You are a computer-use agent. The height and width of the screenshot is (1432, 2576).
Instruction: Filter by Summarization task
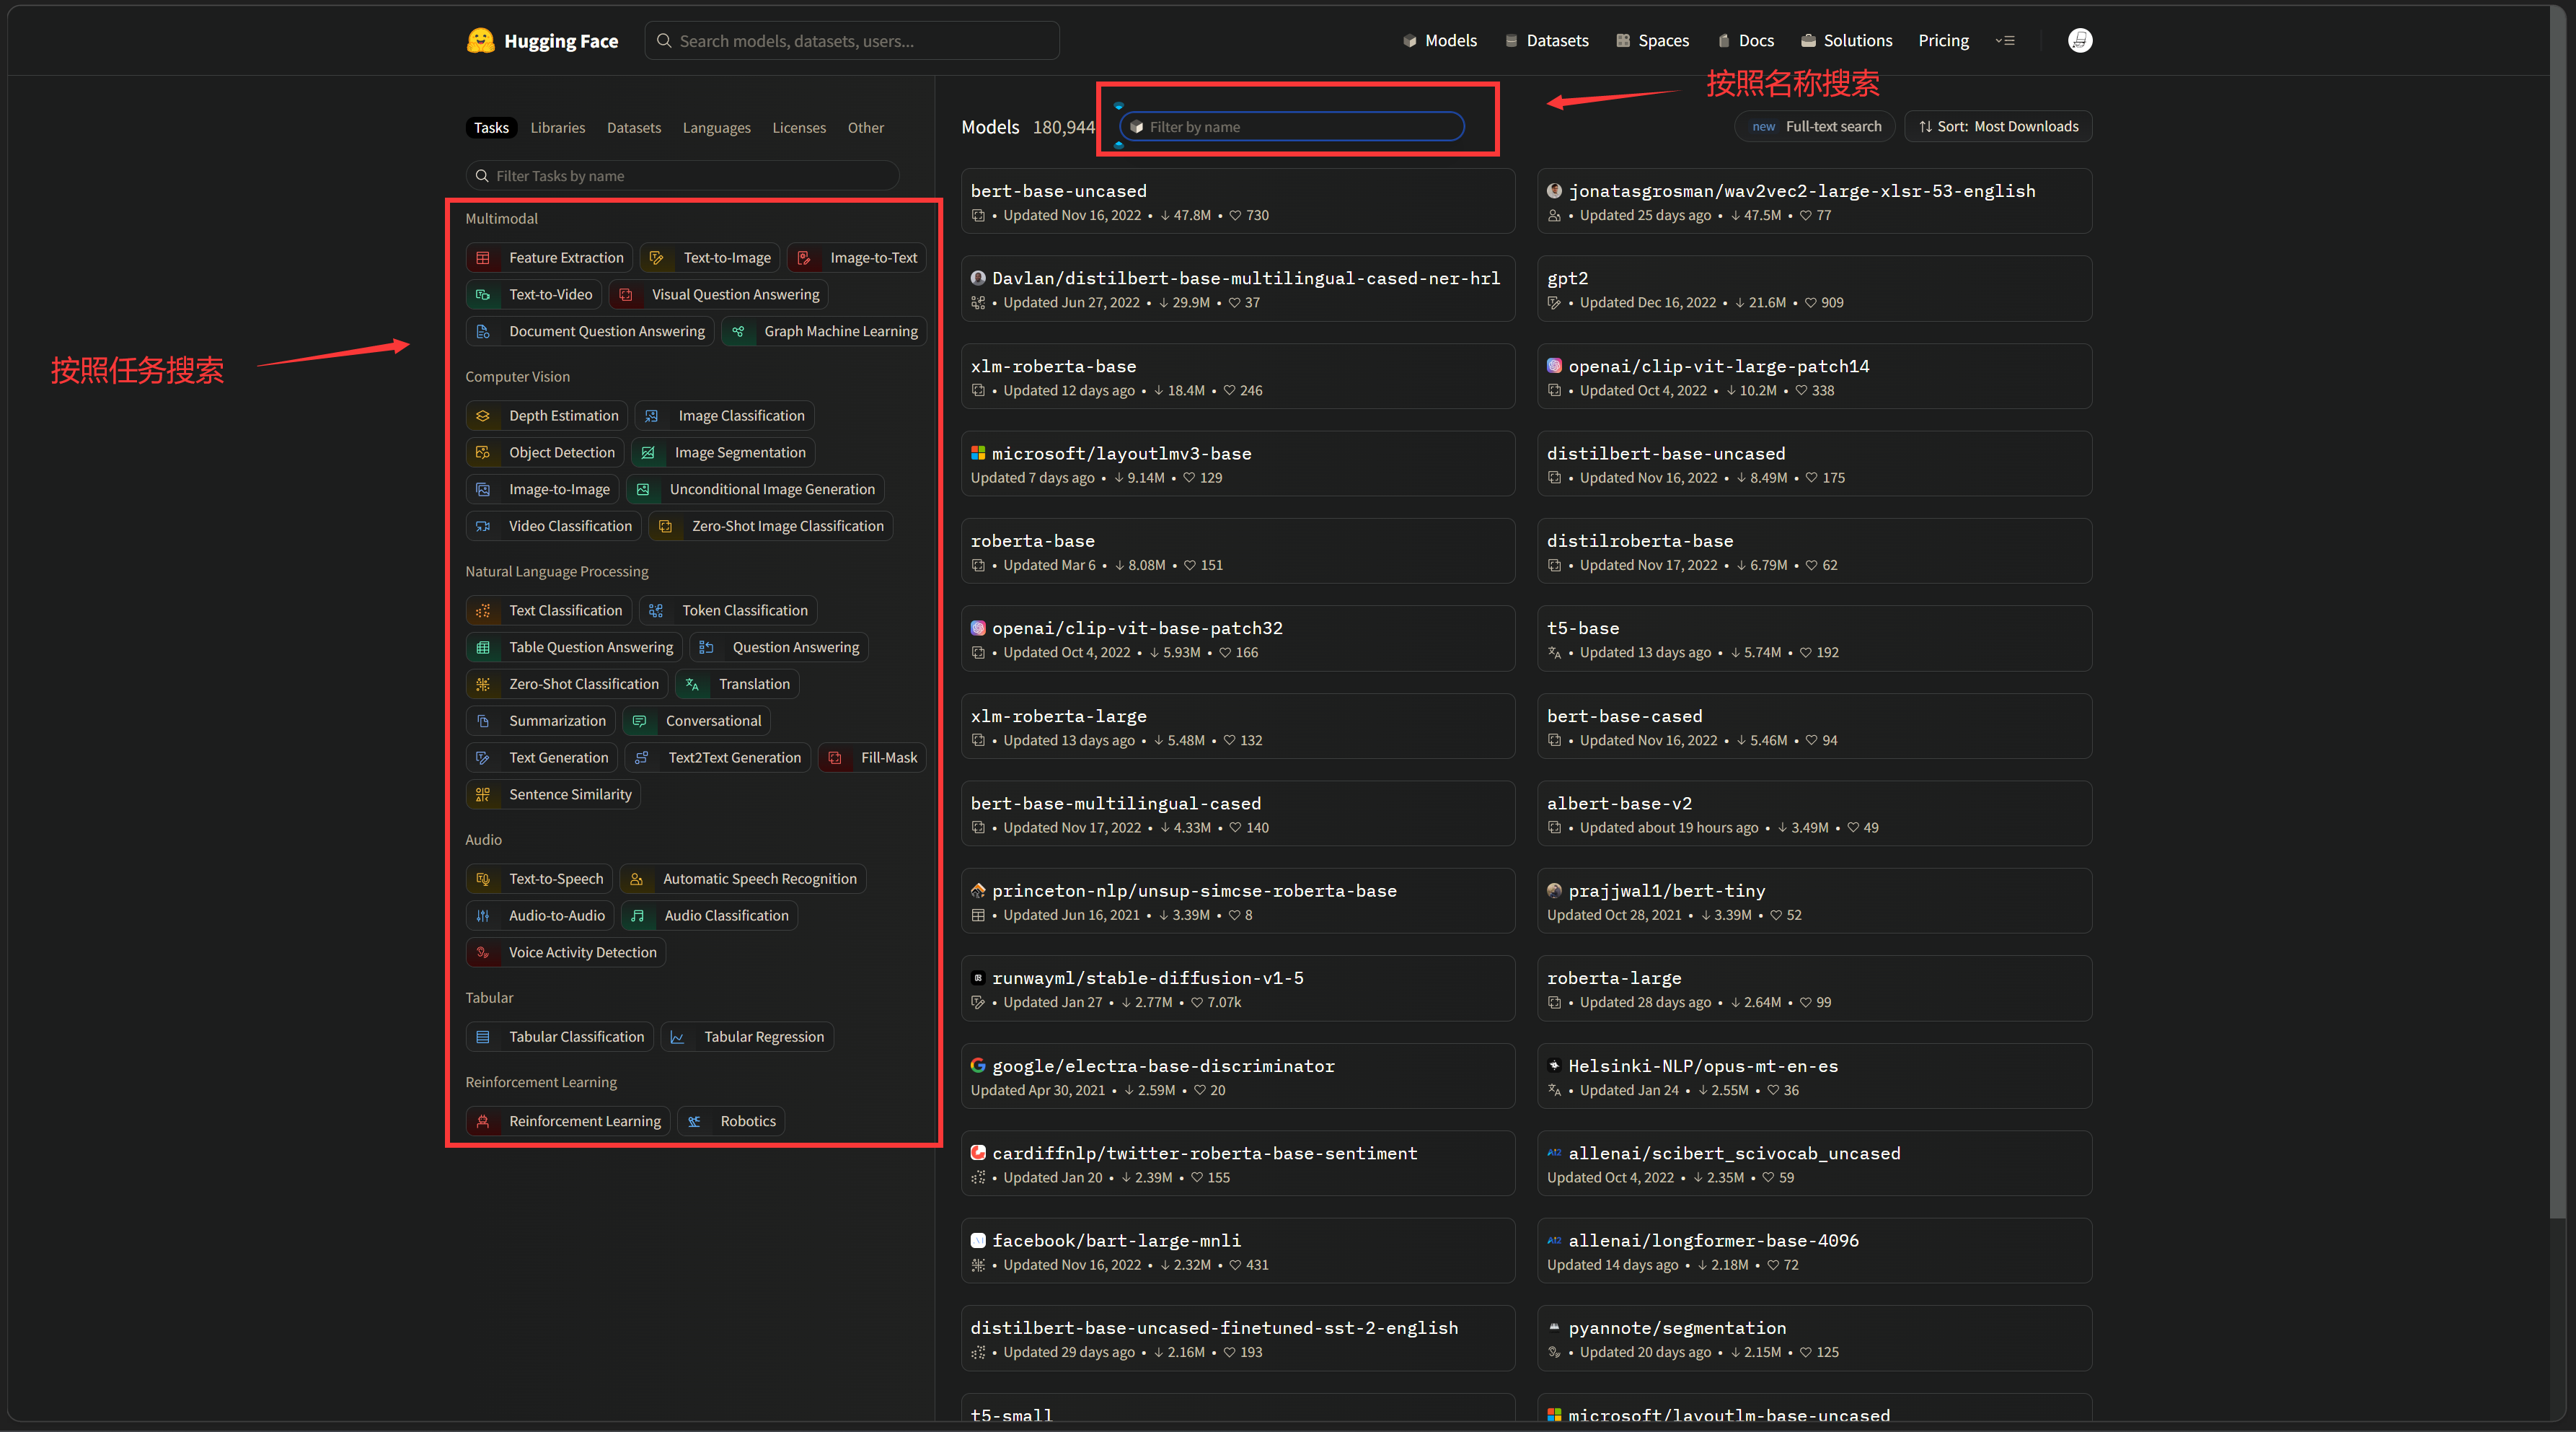pos(540,722)
